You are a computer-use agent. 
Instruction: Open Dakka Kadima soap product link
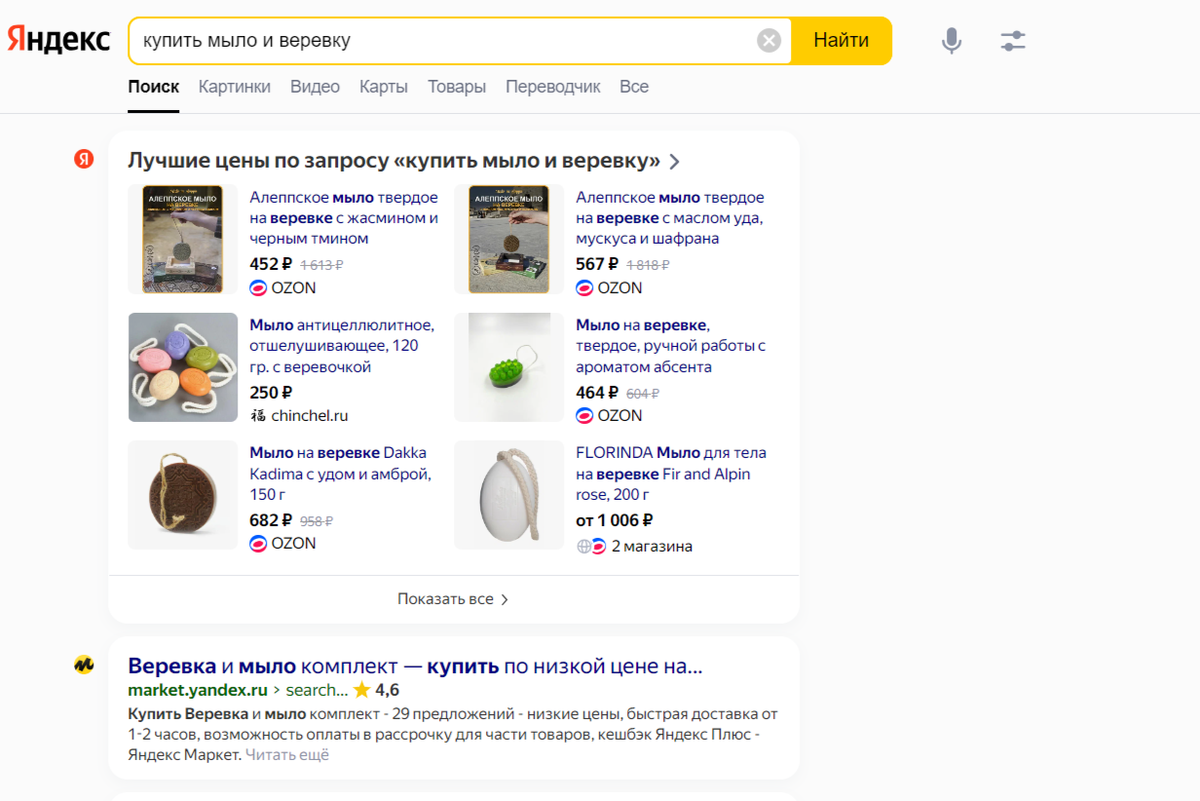pos(340,473)
